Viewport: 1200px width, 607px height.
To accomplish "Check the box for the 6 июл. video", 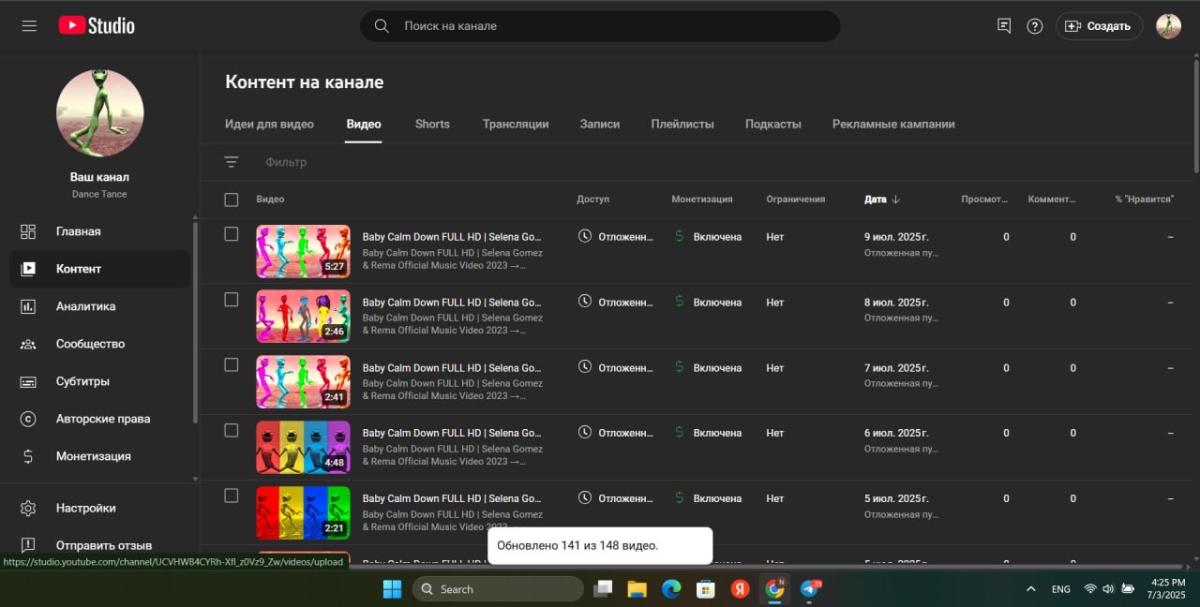I will [231, 430].
